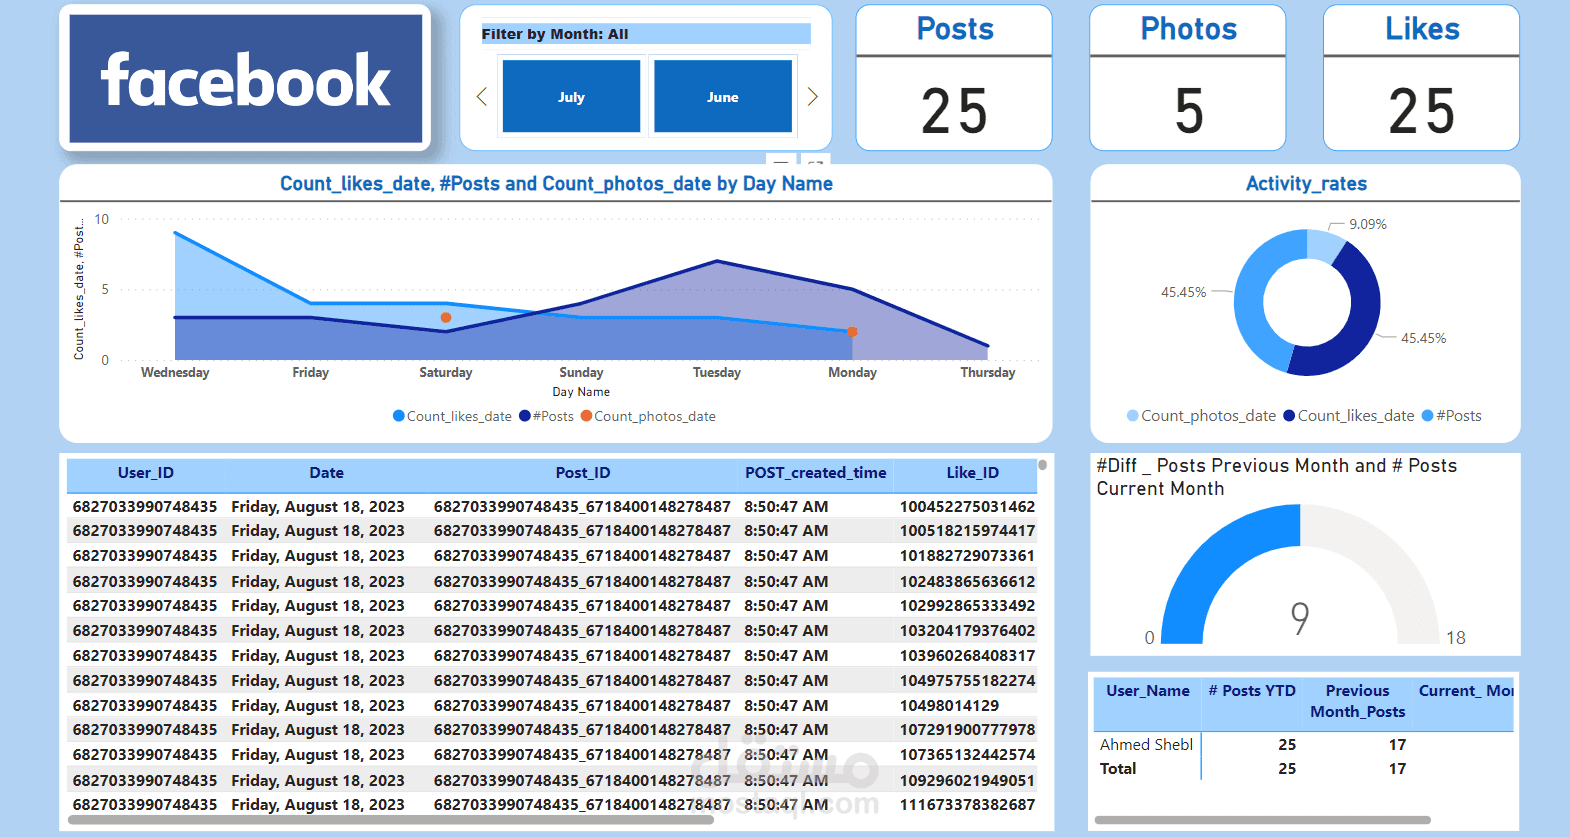Screen dimensions: 1570x837
Task: Sort the table by Date column
Action: click(x=326, y=473)
